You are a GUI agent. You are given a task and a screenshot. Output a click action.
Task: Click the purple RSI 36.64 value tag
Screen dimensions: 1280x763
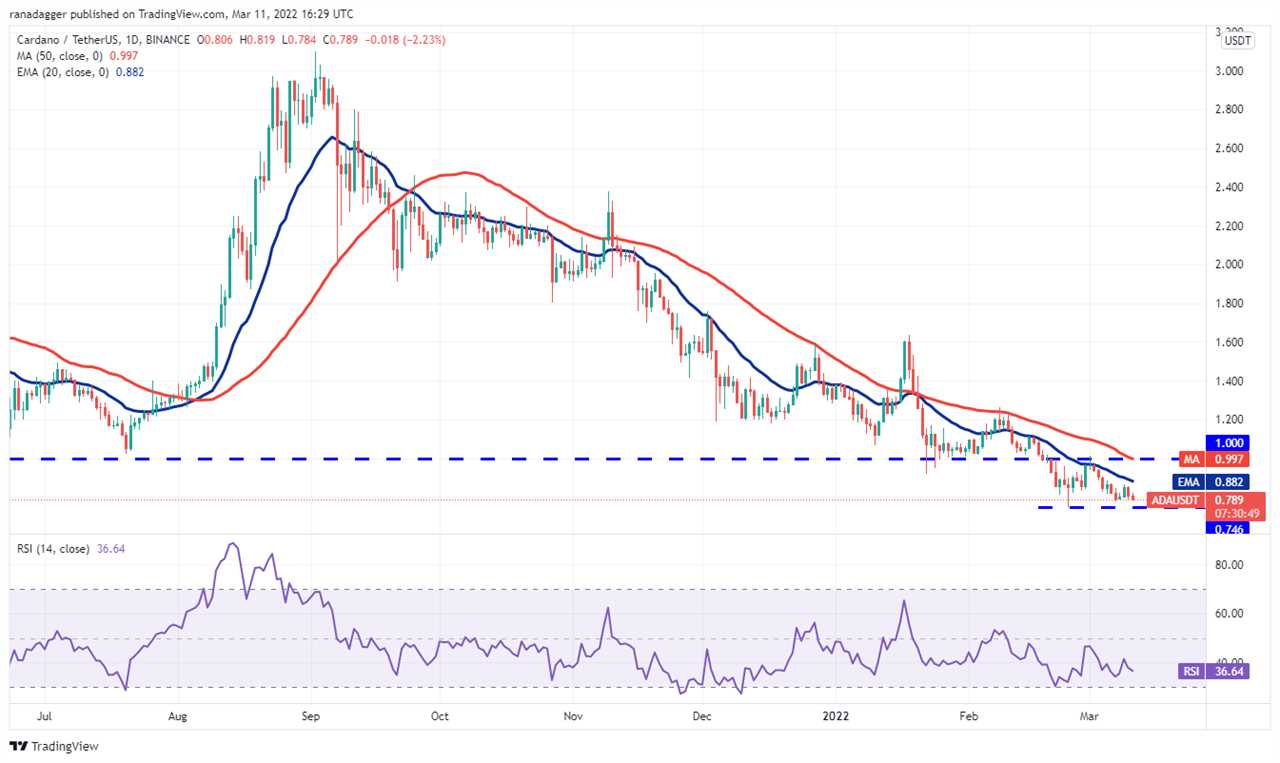point(1213,672)
